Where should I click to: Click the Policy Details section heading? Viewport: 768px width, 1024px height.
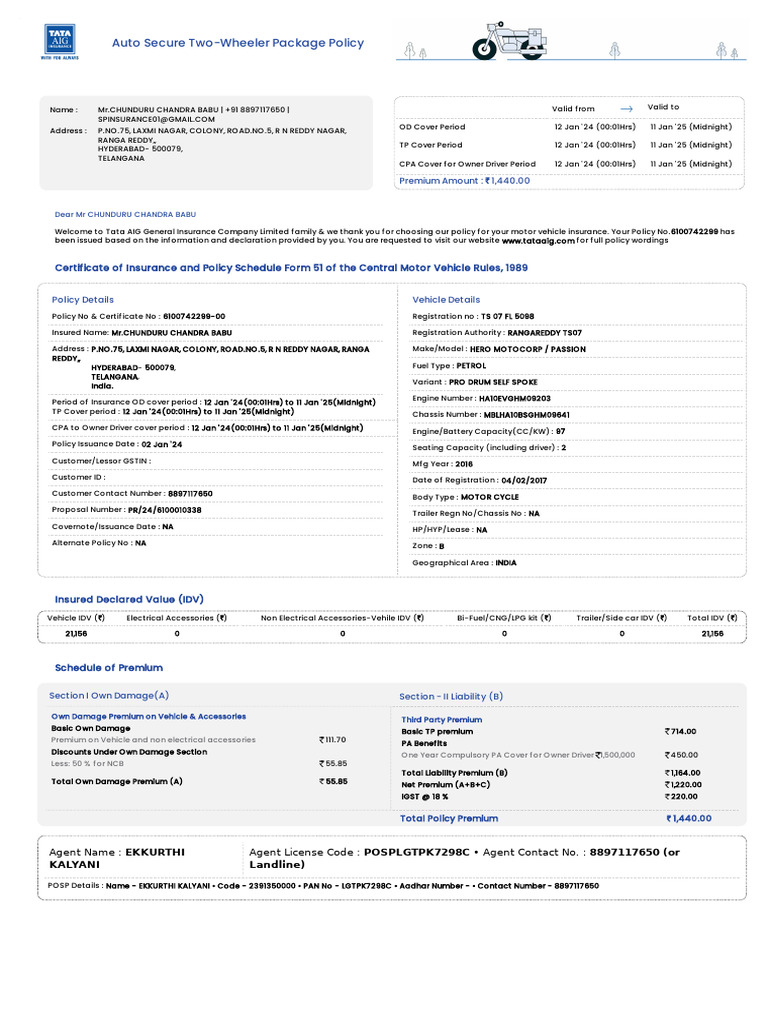83,300
